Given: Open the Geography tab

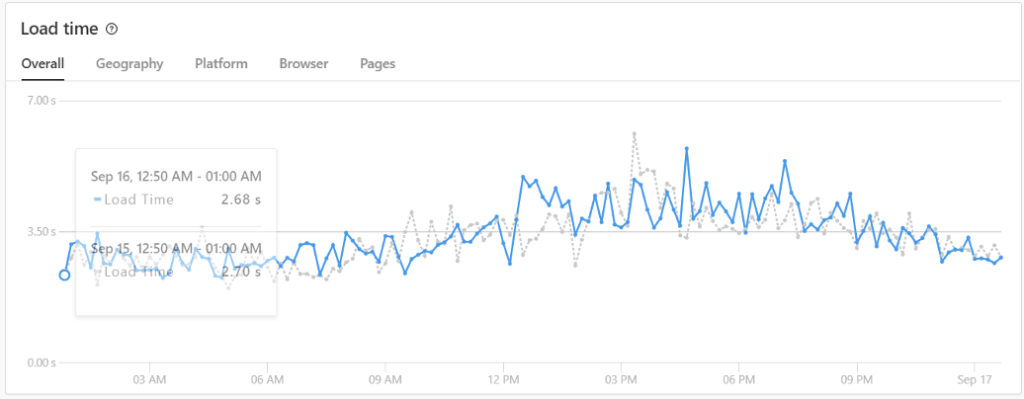Looking at the screenshot, I should point(129,63).
